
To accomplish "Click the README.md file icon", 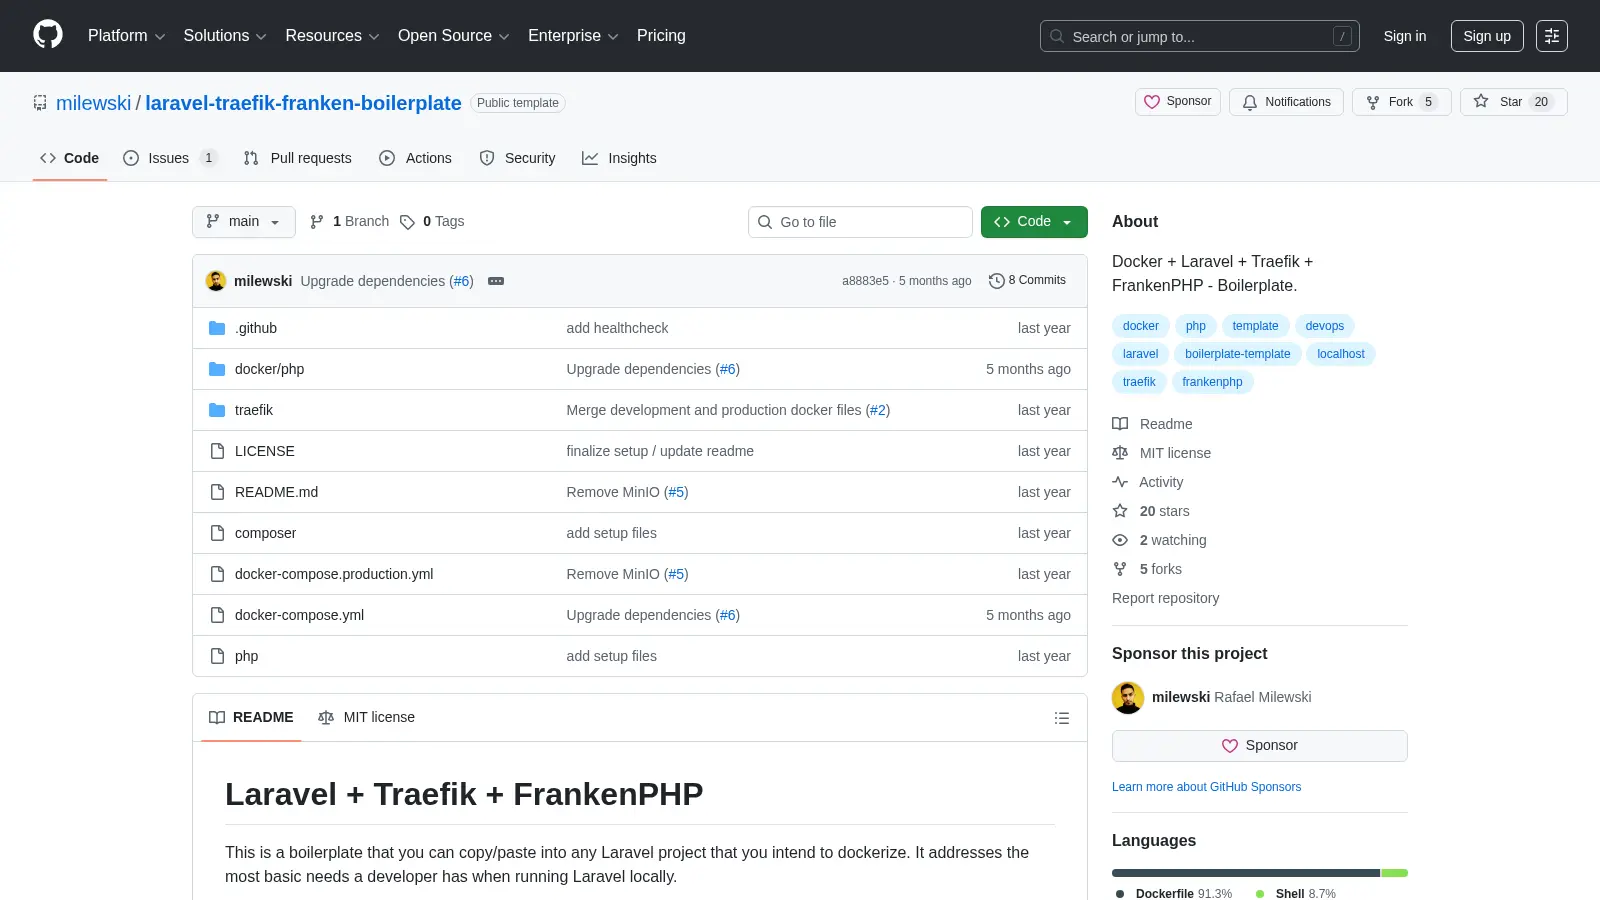I will pos(217,492).
